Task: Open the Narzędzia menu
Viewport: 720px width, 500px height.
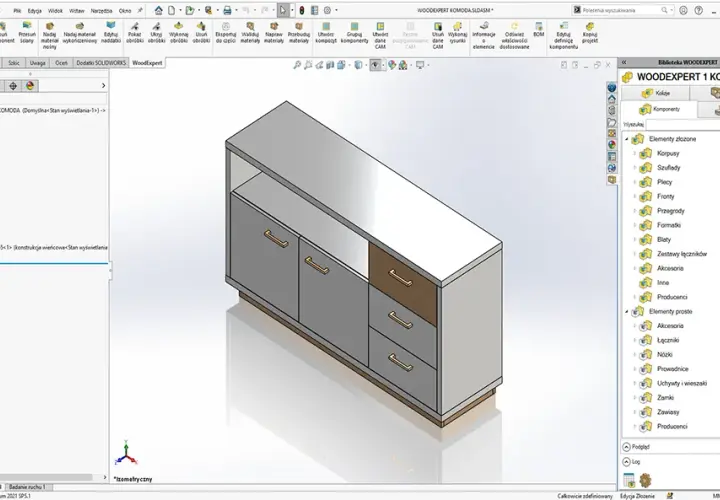Action: point(101,11)
